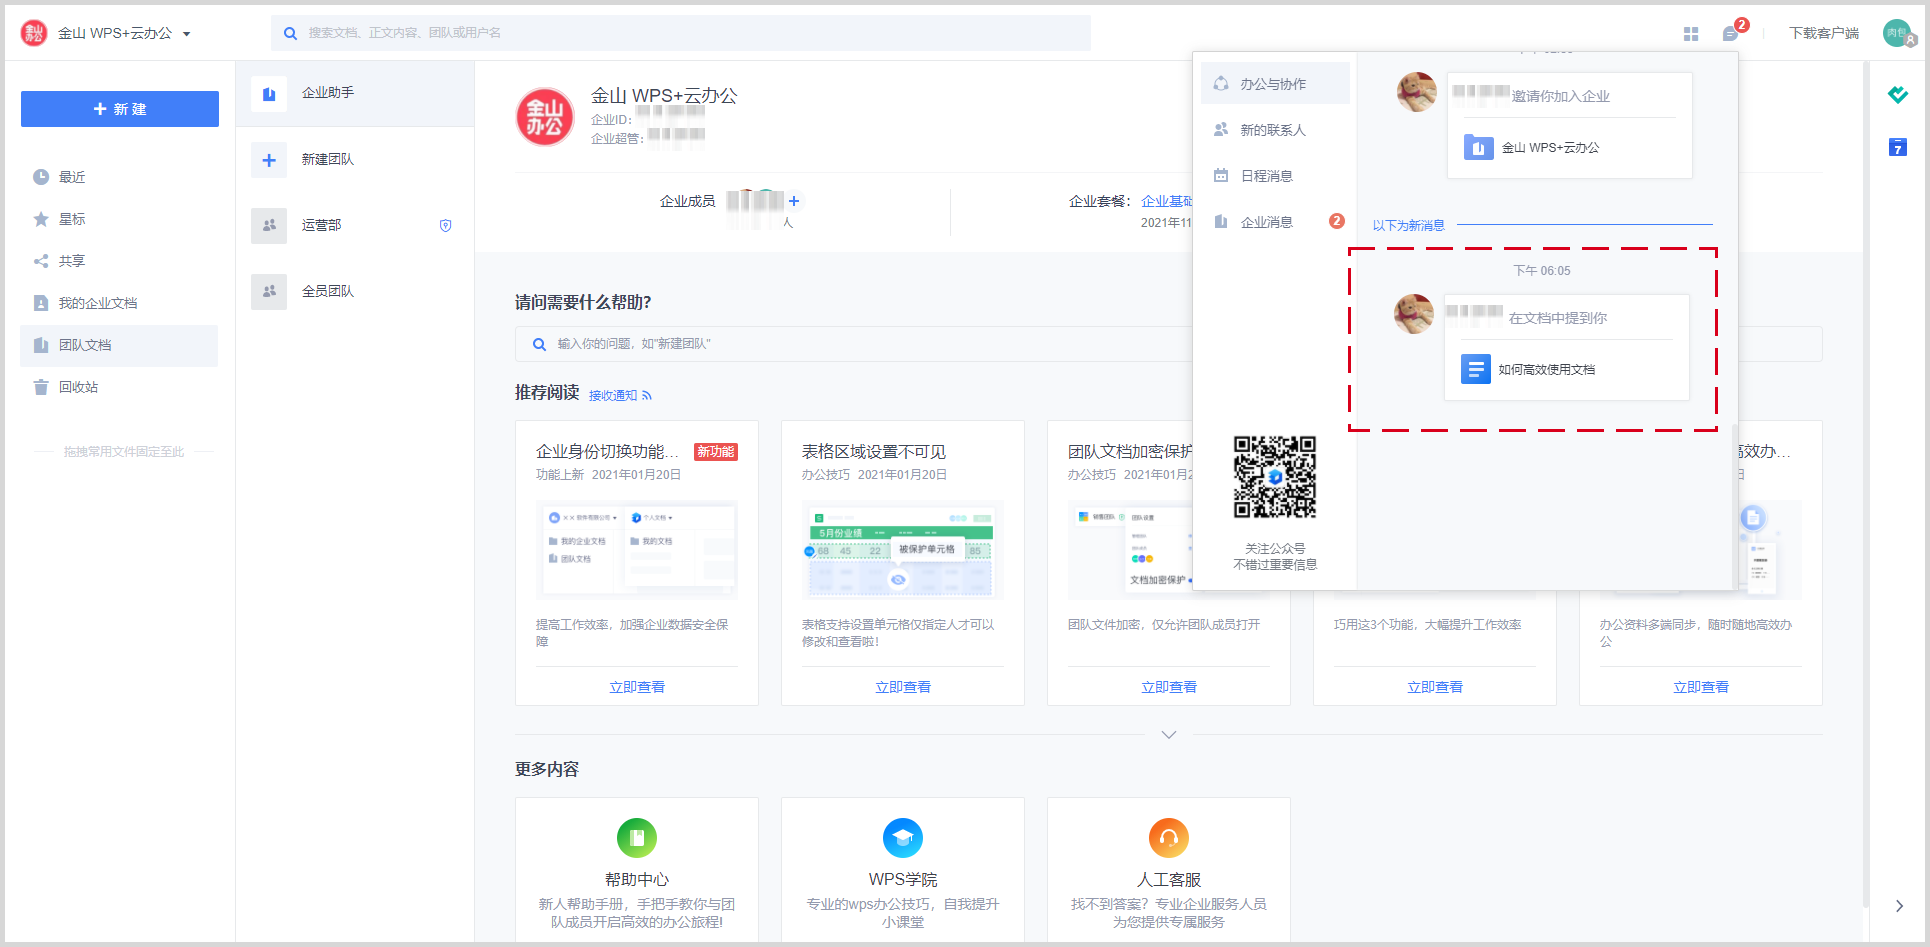Select 企业助手 in the team list
The height and width of the screenshot is (947, 1930).
point(355,93)
